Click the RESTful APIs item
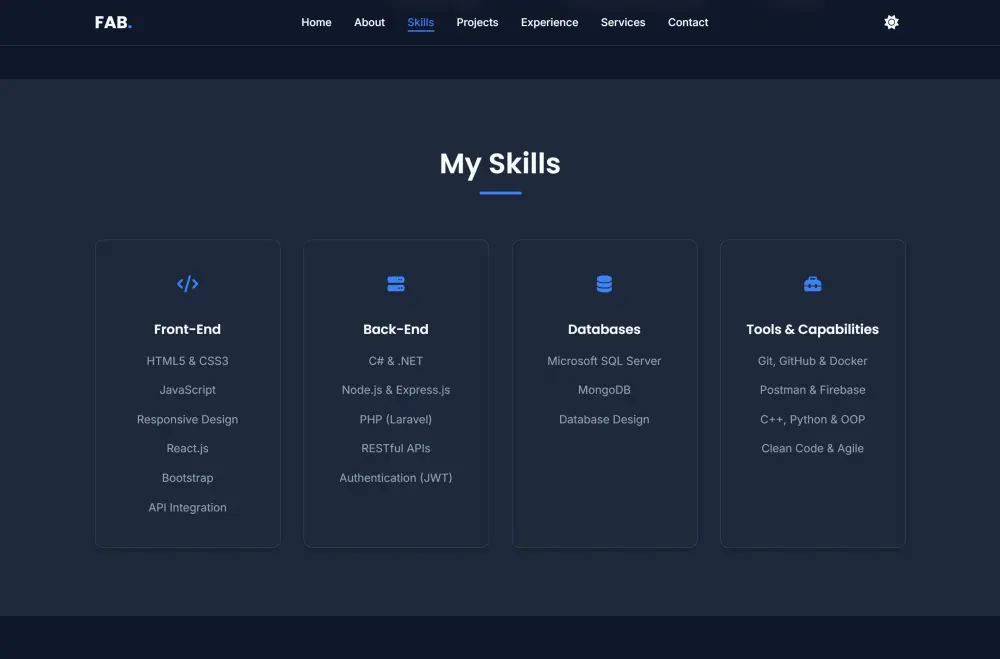 [395, 448]
